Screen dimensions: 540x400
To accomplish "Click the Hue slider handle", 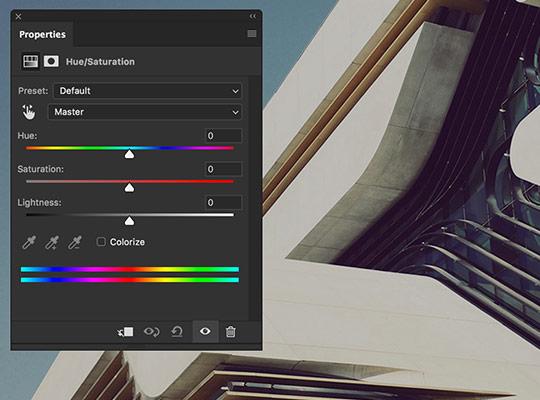I will coord(129,154).
